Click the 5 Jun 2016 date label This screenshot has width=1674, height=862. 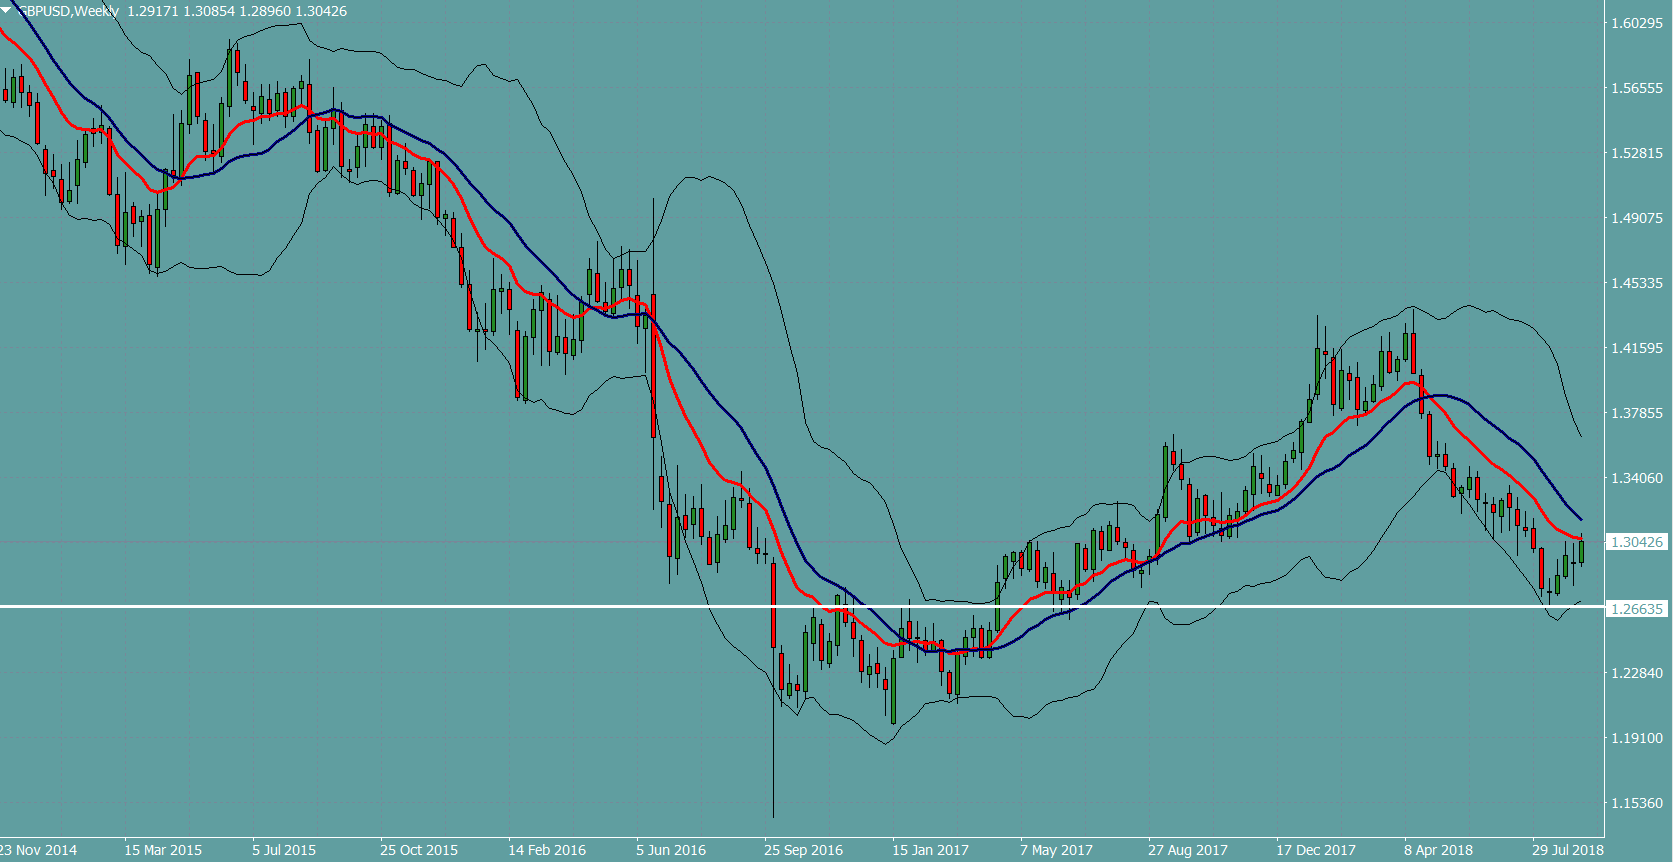[x=671, y=850]
